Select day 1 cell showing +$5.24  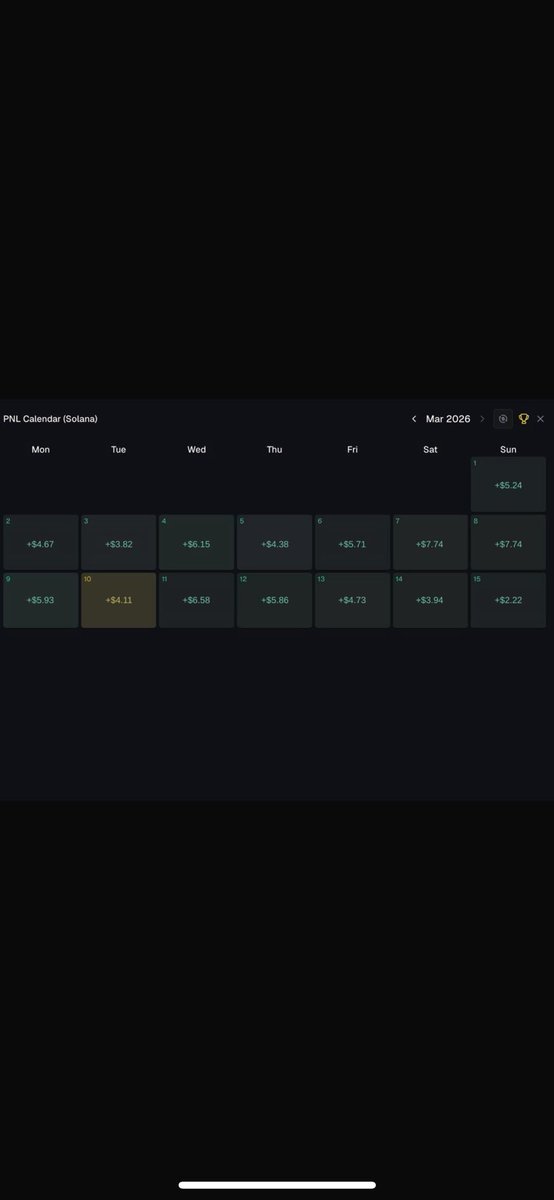click(x=508, y=485)
